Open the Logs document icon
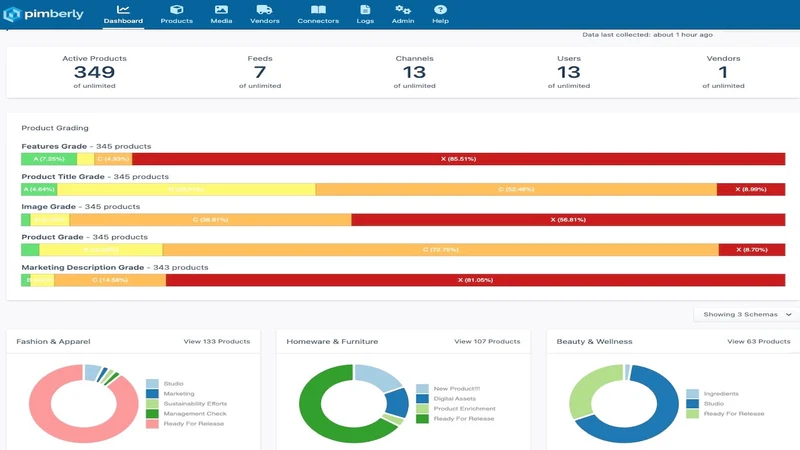This screenshot has height=450, width=800. [365, 10]
